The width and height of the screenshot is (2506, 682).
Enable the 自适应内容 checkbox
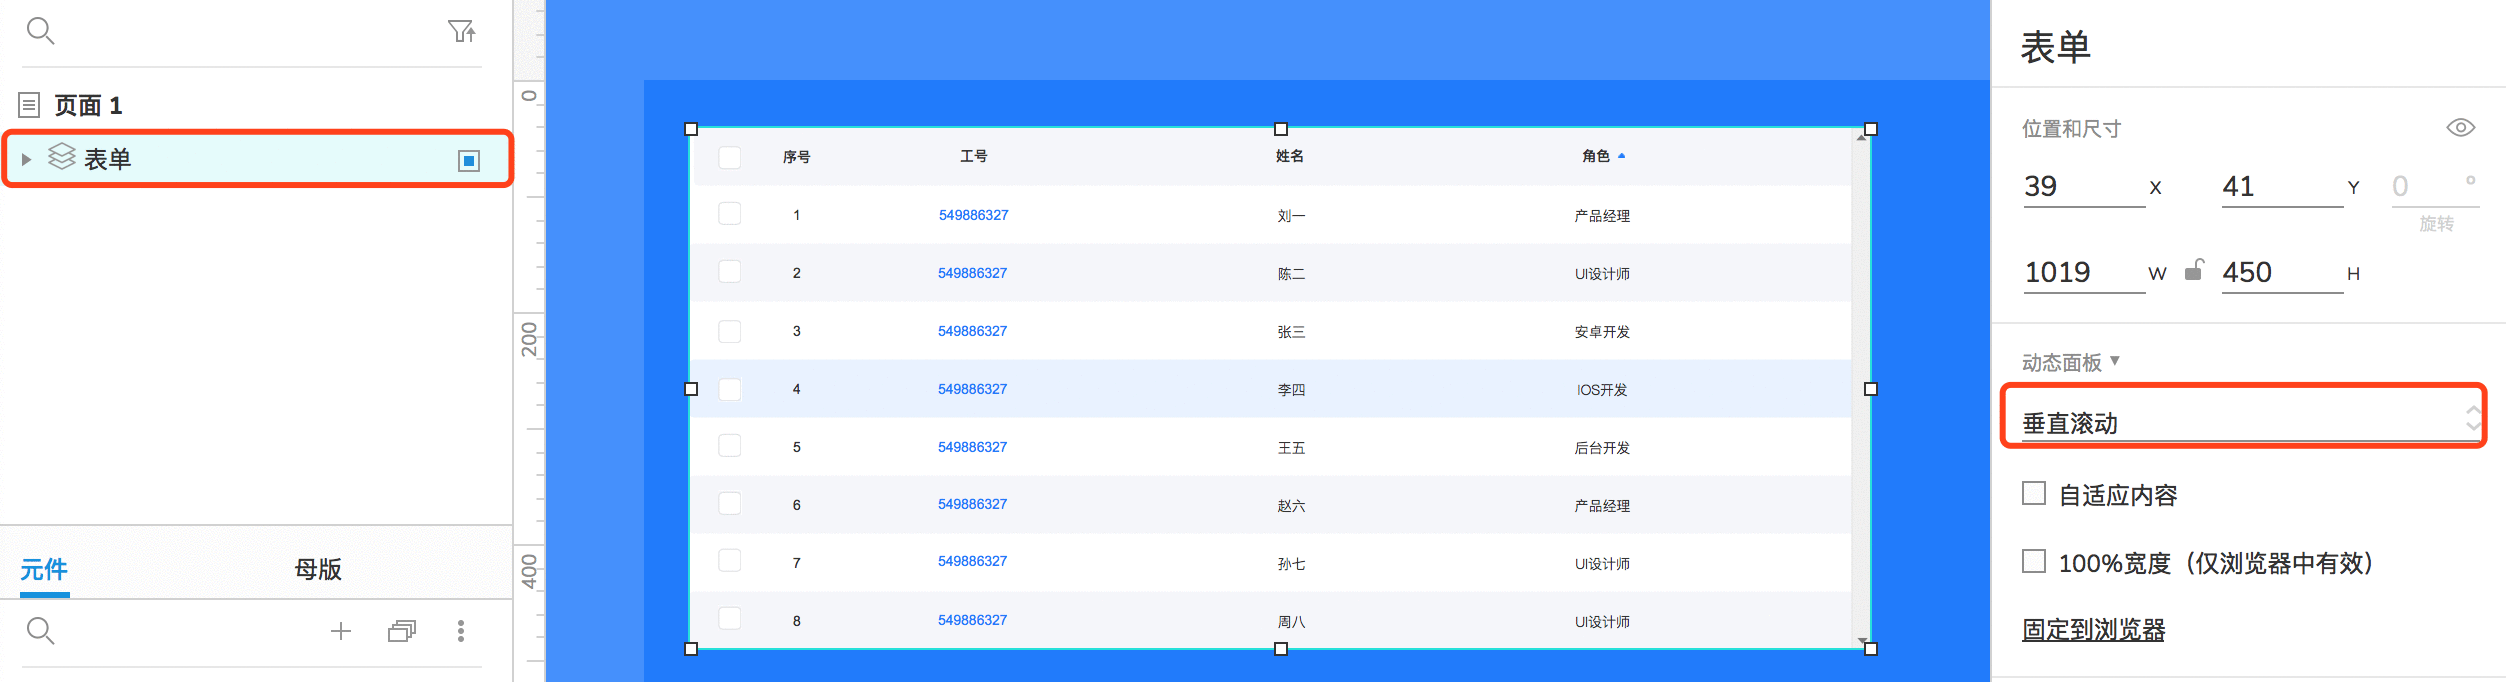pyautogui.click(x=2034, y=493)
